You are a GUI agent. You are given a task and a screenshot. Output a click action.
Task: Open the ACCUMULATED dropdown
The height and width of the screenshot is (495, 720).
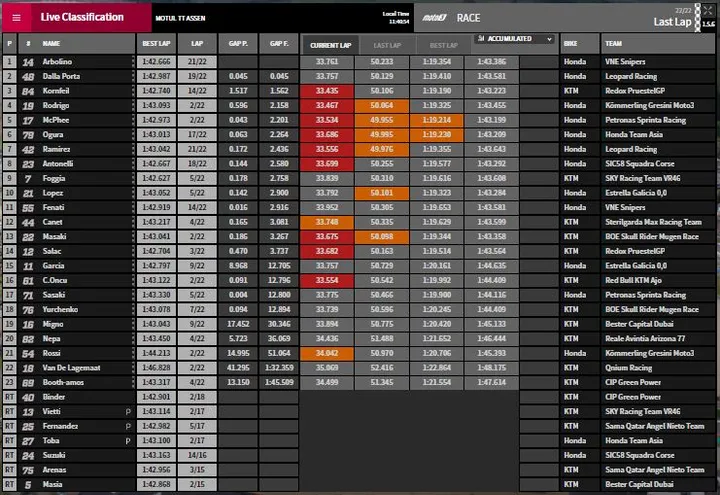(x=514, y=39)
